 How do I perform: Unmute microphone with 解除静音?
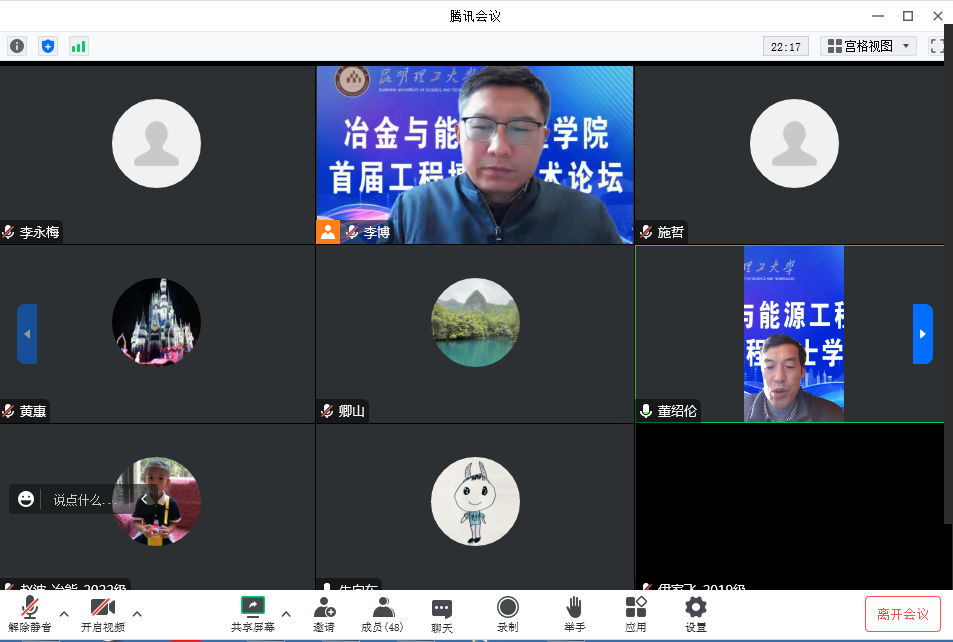click(30, 613)
